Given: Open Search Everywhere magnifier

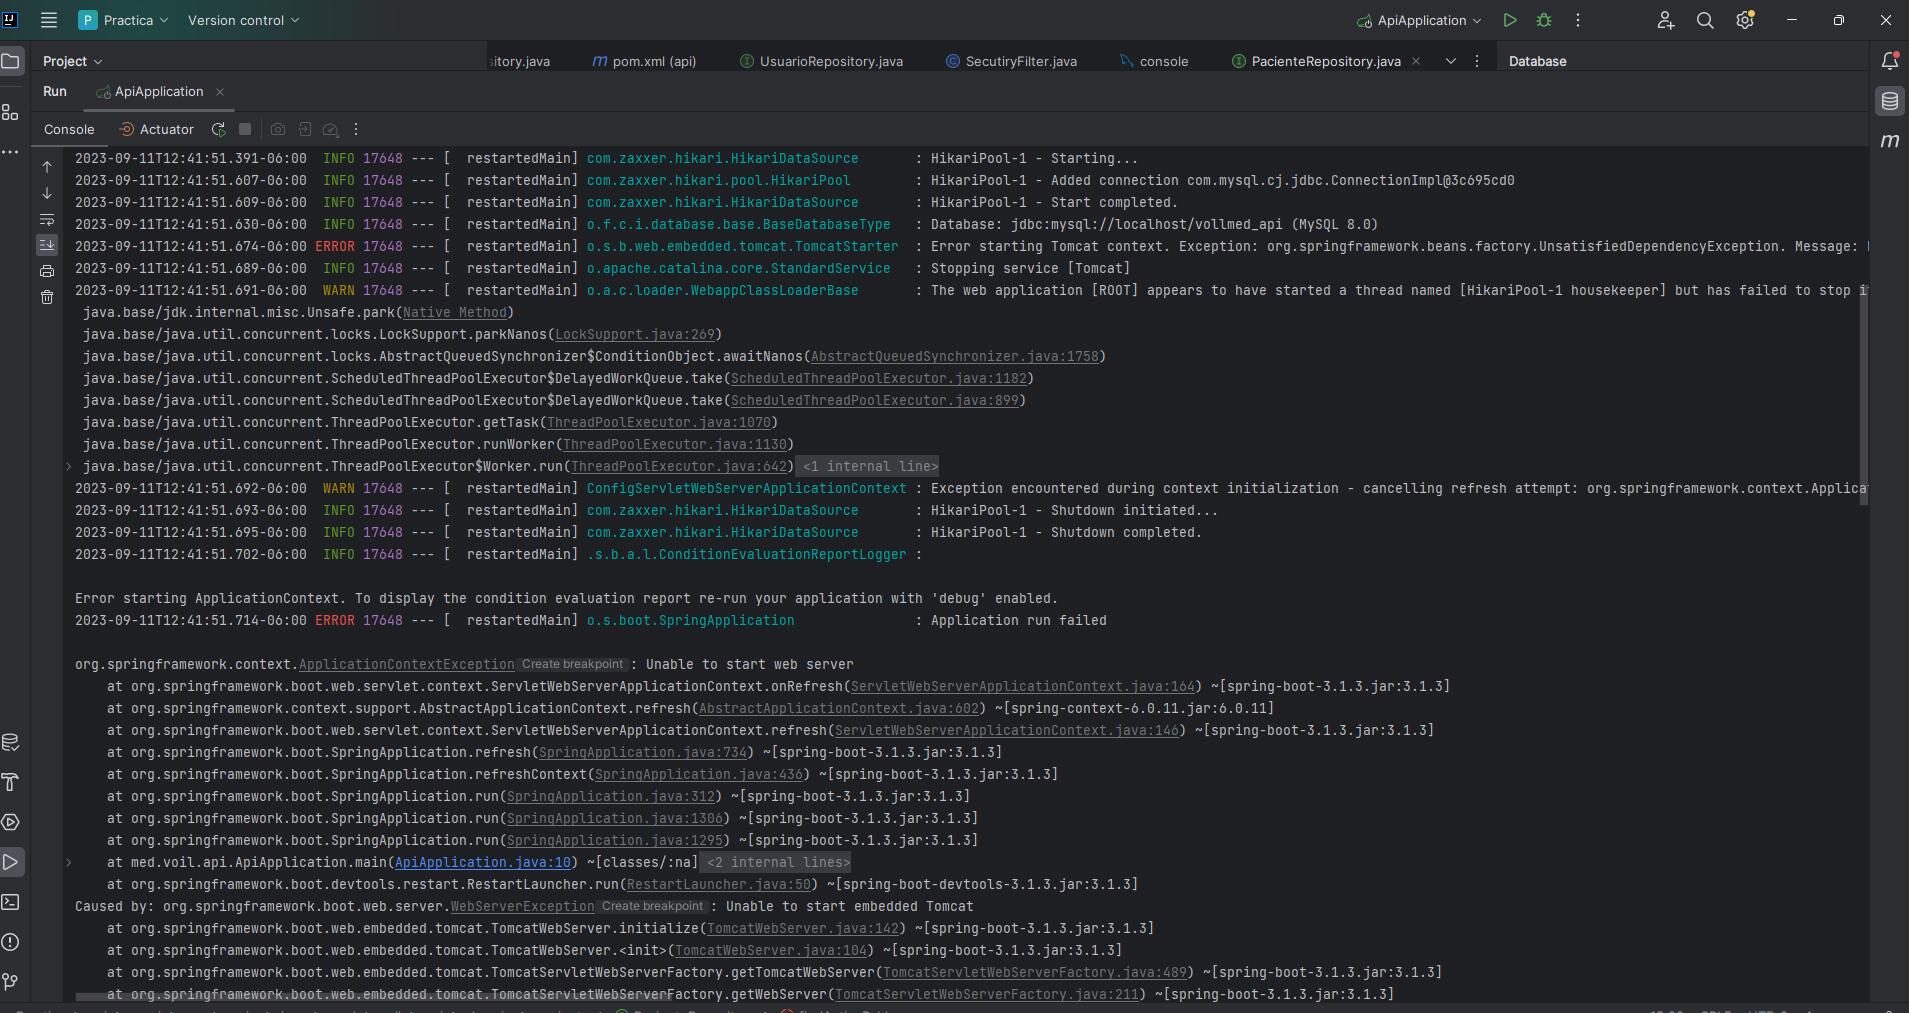Looking at the screenshot, I should click(x=1705, y=20).
